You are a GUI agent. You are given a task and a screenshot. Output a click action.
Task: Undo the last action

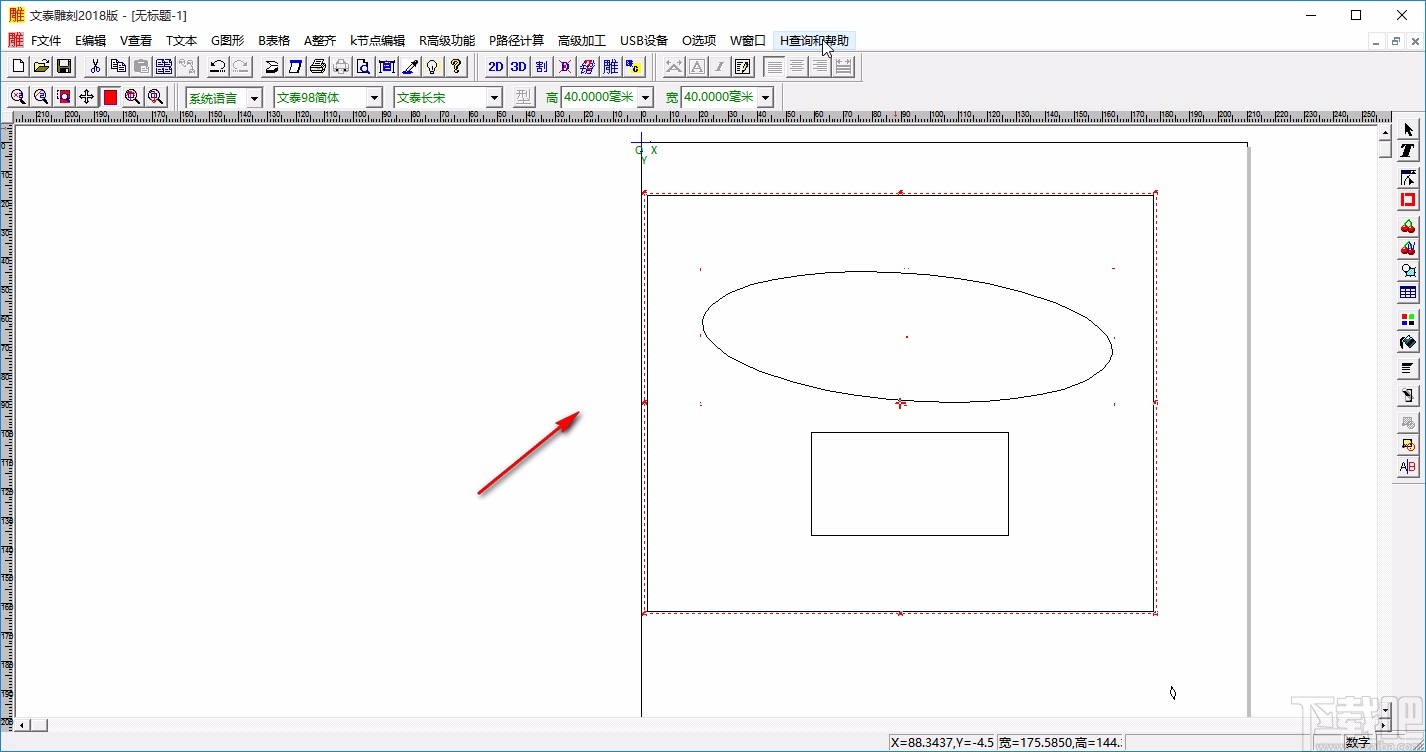217,67
